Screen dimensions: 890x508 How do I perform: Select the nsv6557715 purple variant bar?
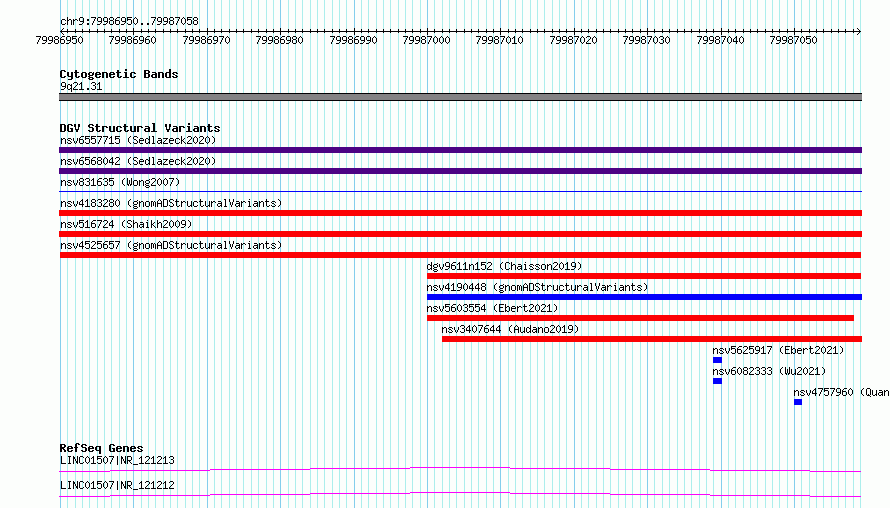click(x=460, y=150)
